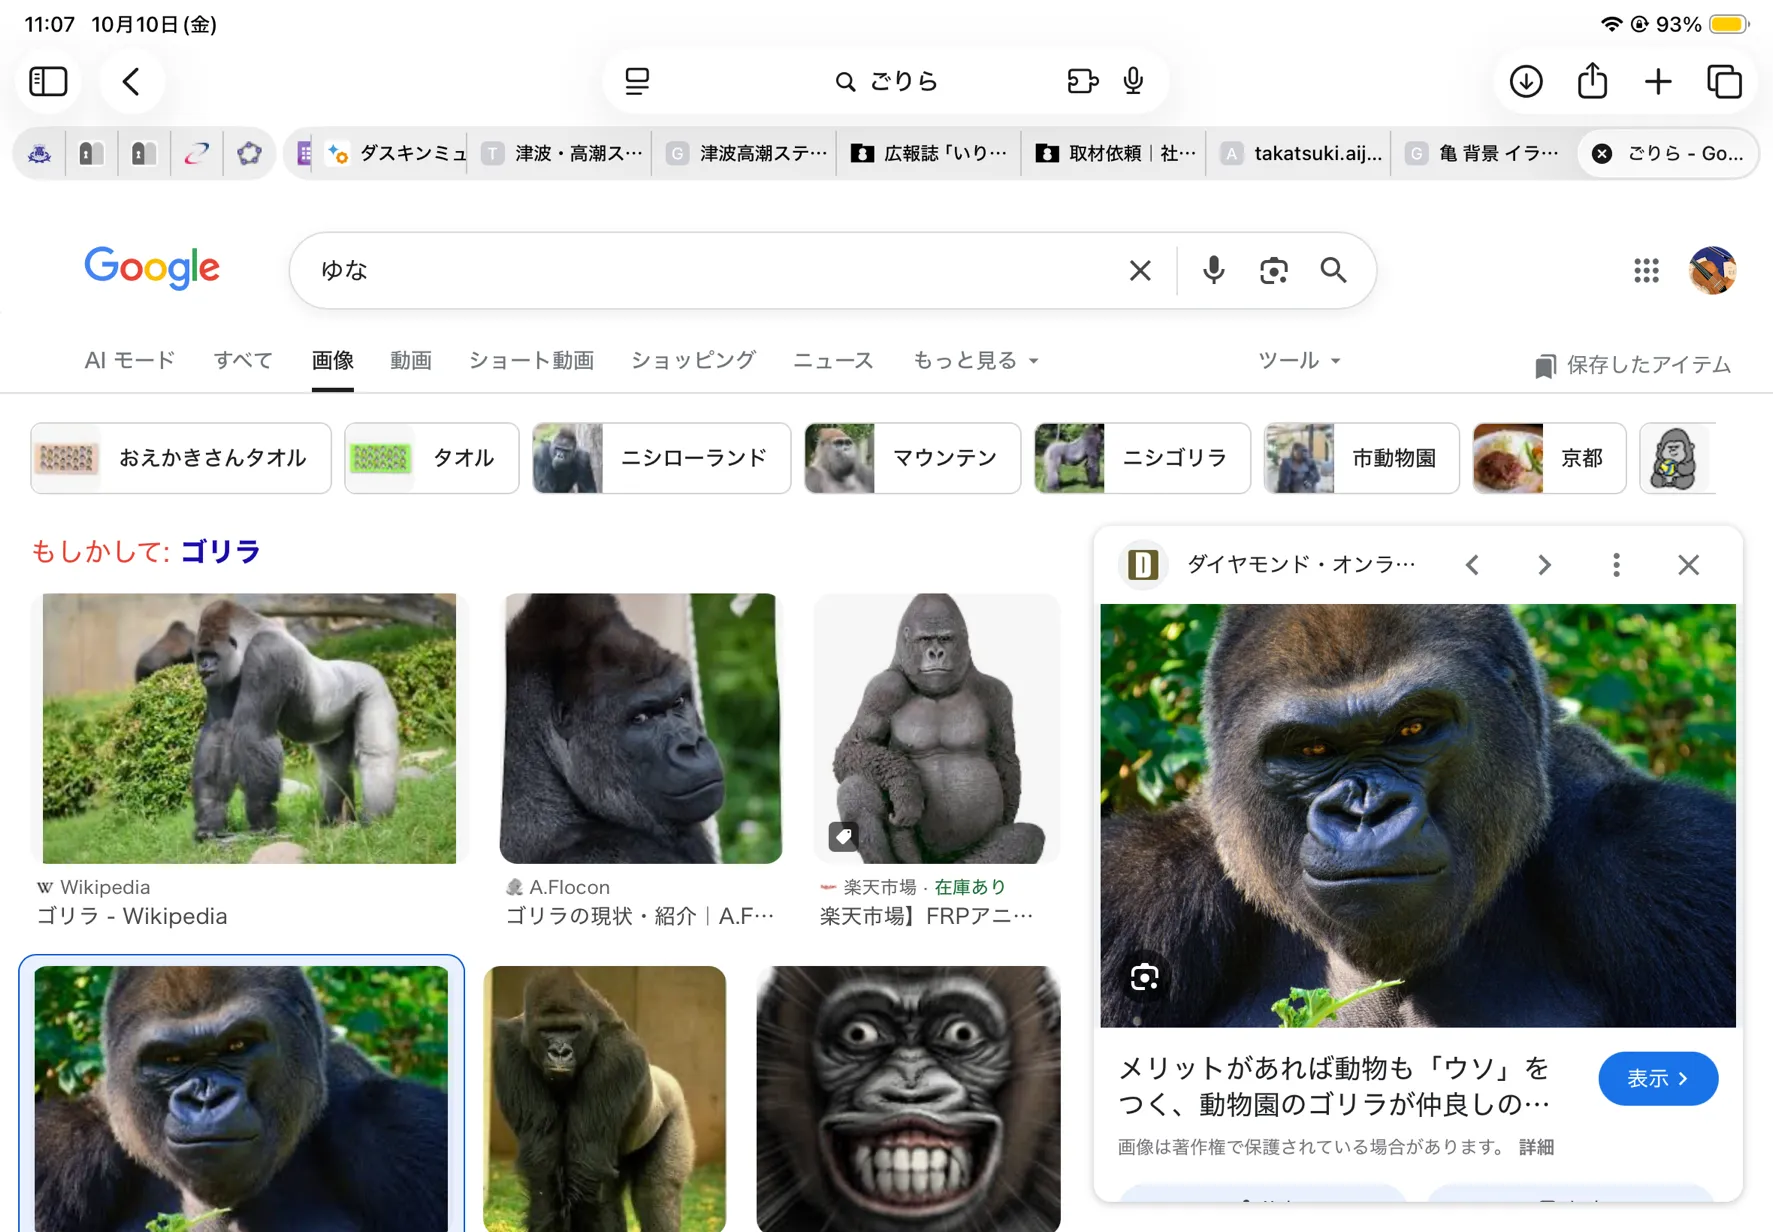The height and width of the screenshot is (1232, 1773).
Task: Open the Google account avatar
Action: click(1712, 270)
